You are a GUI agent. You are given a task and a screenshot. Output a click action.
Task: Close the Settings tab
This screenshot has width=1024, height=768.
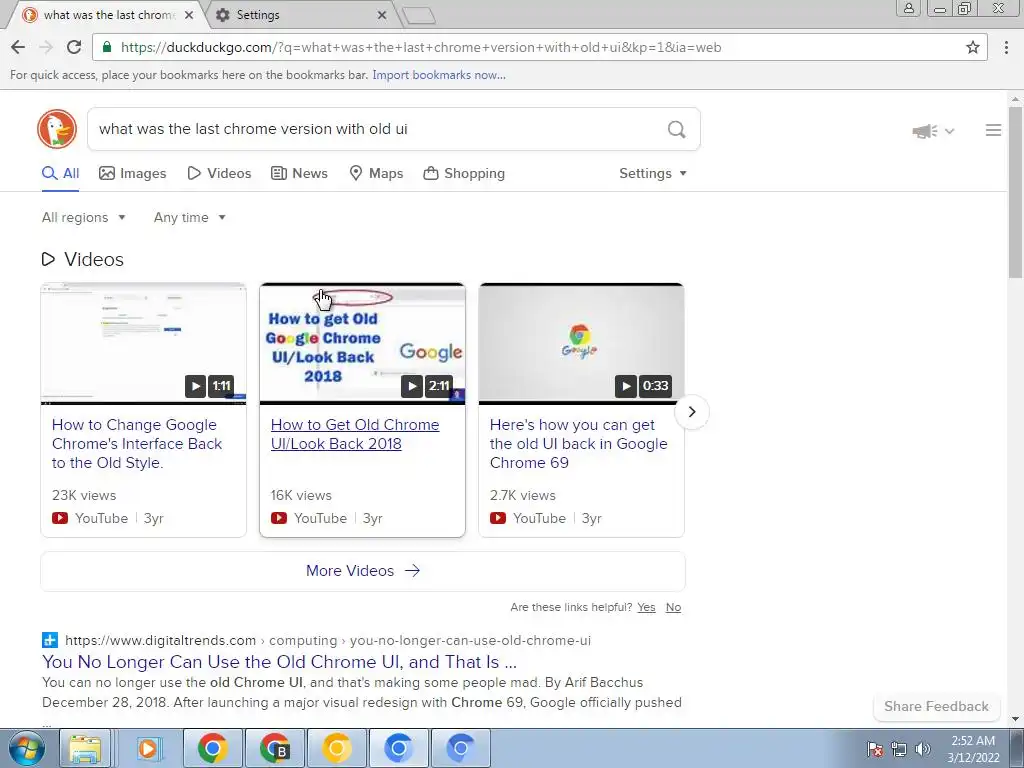click(x=382, y=14)
